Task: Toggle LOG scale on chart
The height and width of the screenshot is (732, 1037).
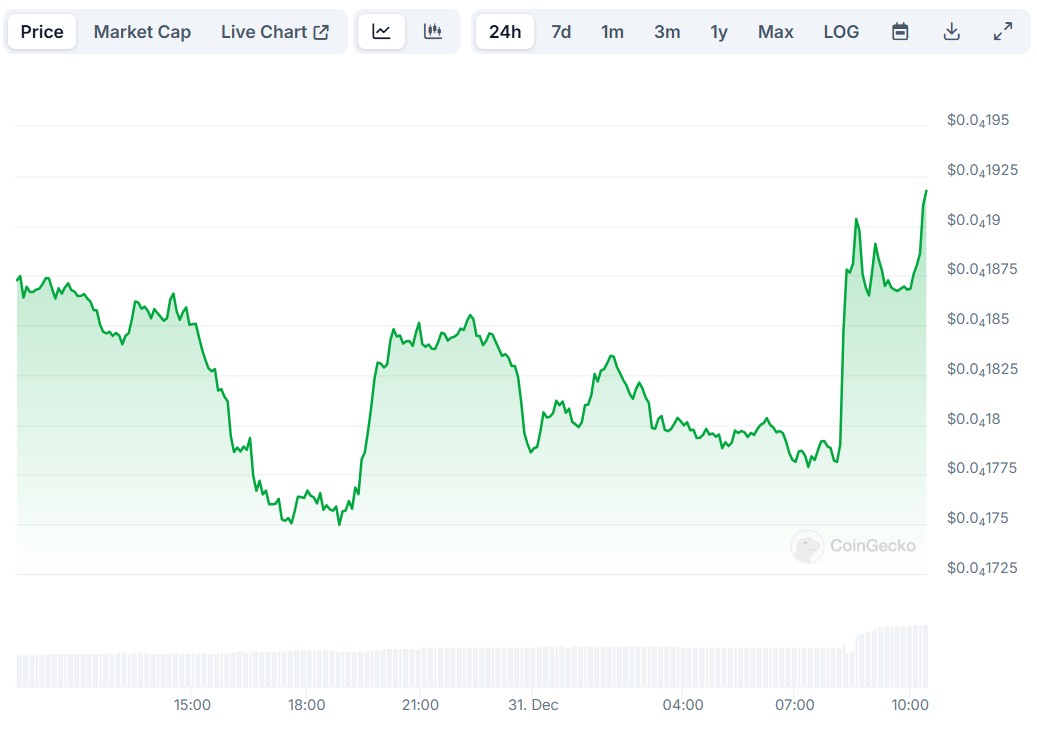Action: click(x=841, y=32)
